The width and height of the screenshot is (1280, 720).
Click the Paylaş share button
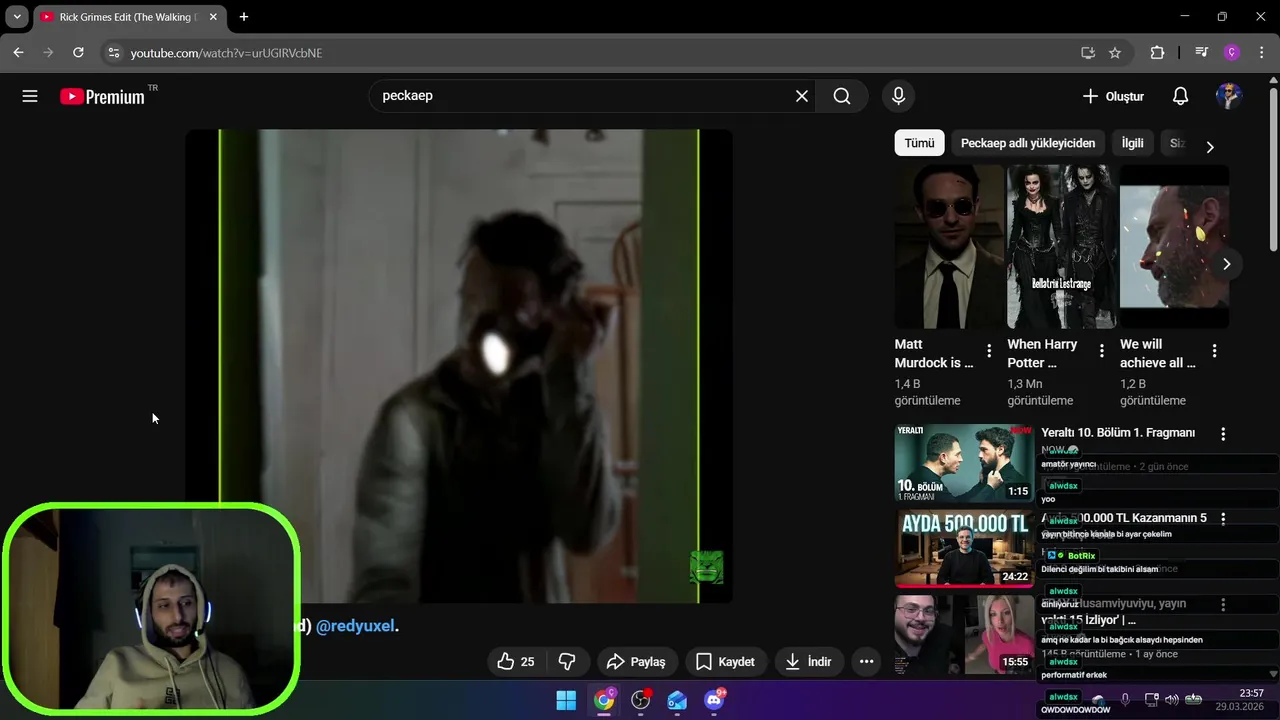pos(636,661)
